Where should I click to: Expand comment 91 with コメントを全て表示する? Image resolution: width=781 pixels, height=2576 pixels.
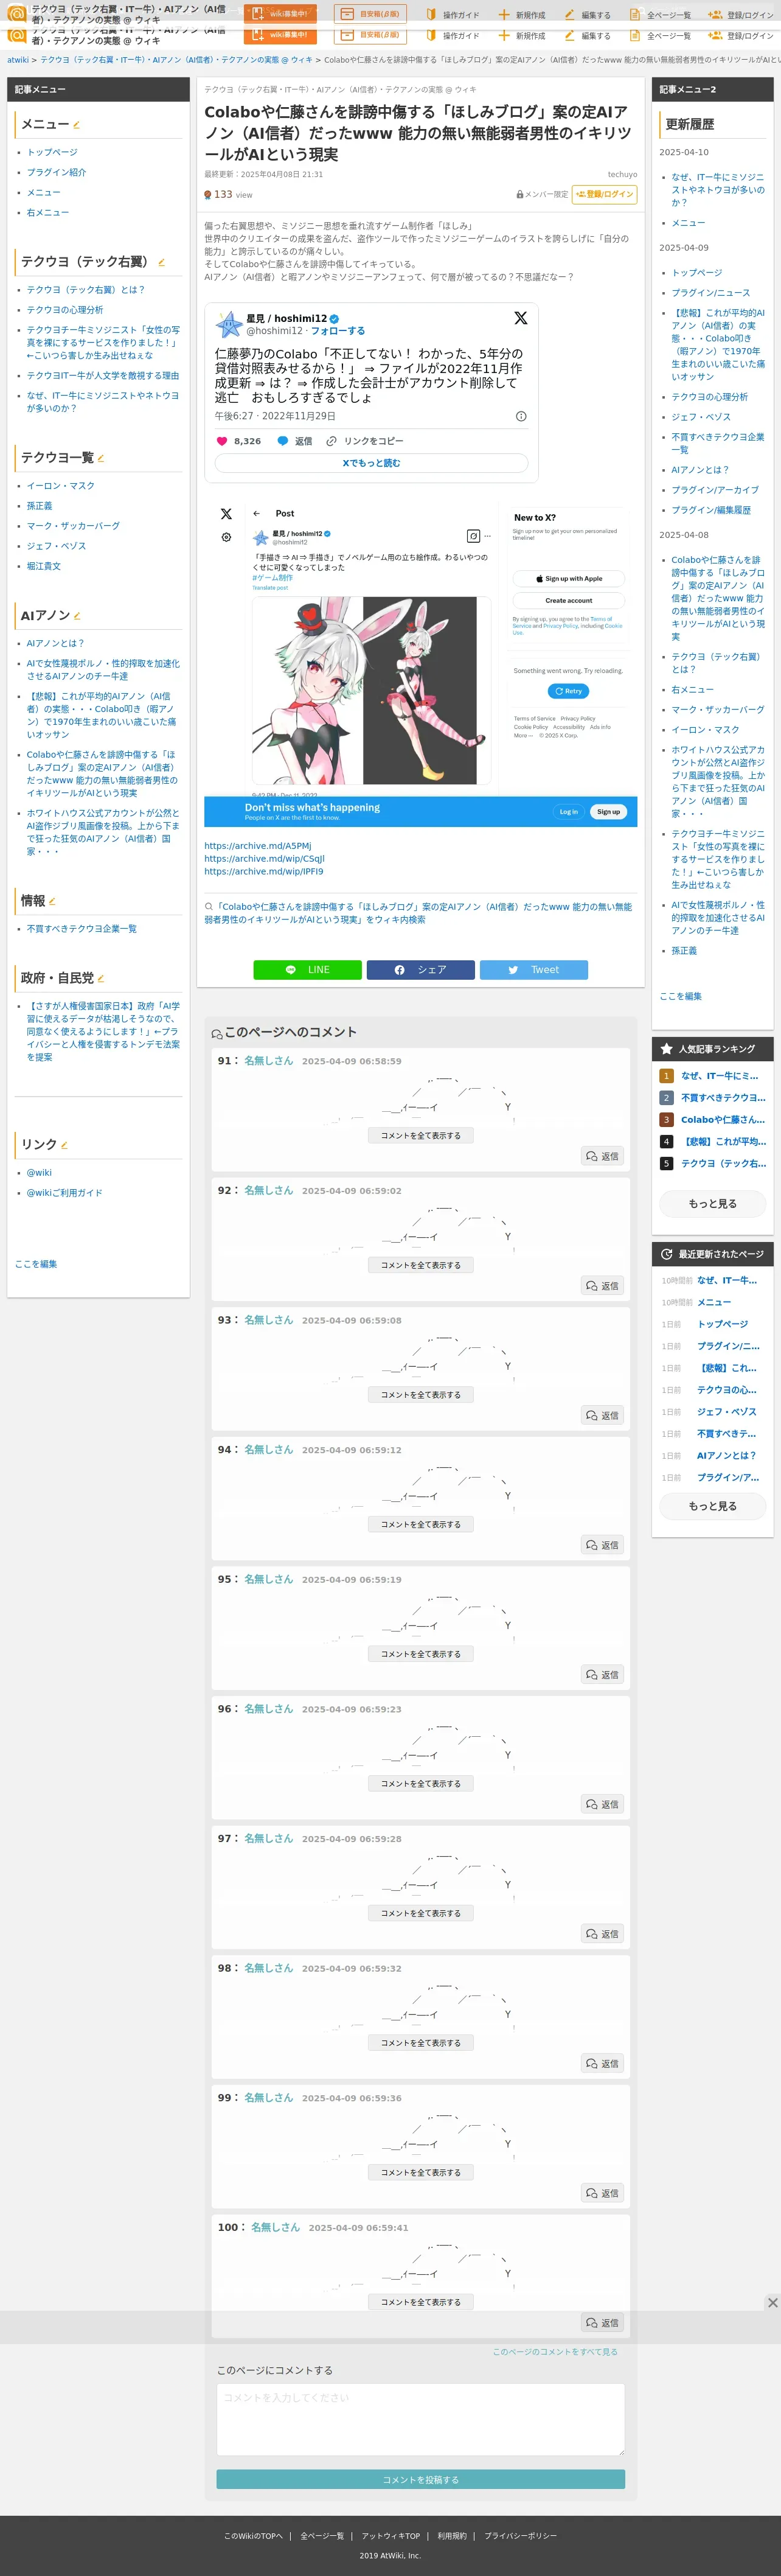pos(421,1136)
